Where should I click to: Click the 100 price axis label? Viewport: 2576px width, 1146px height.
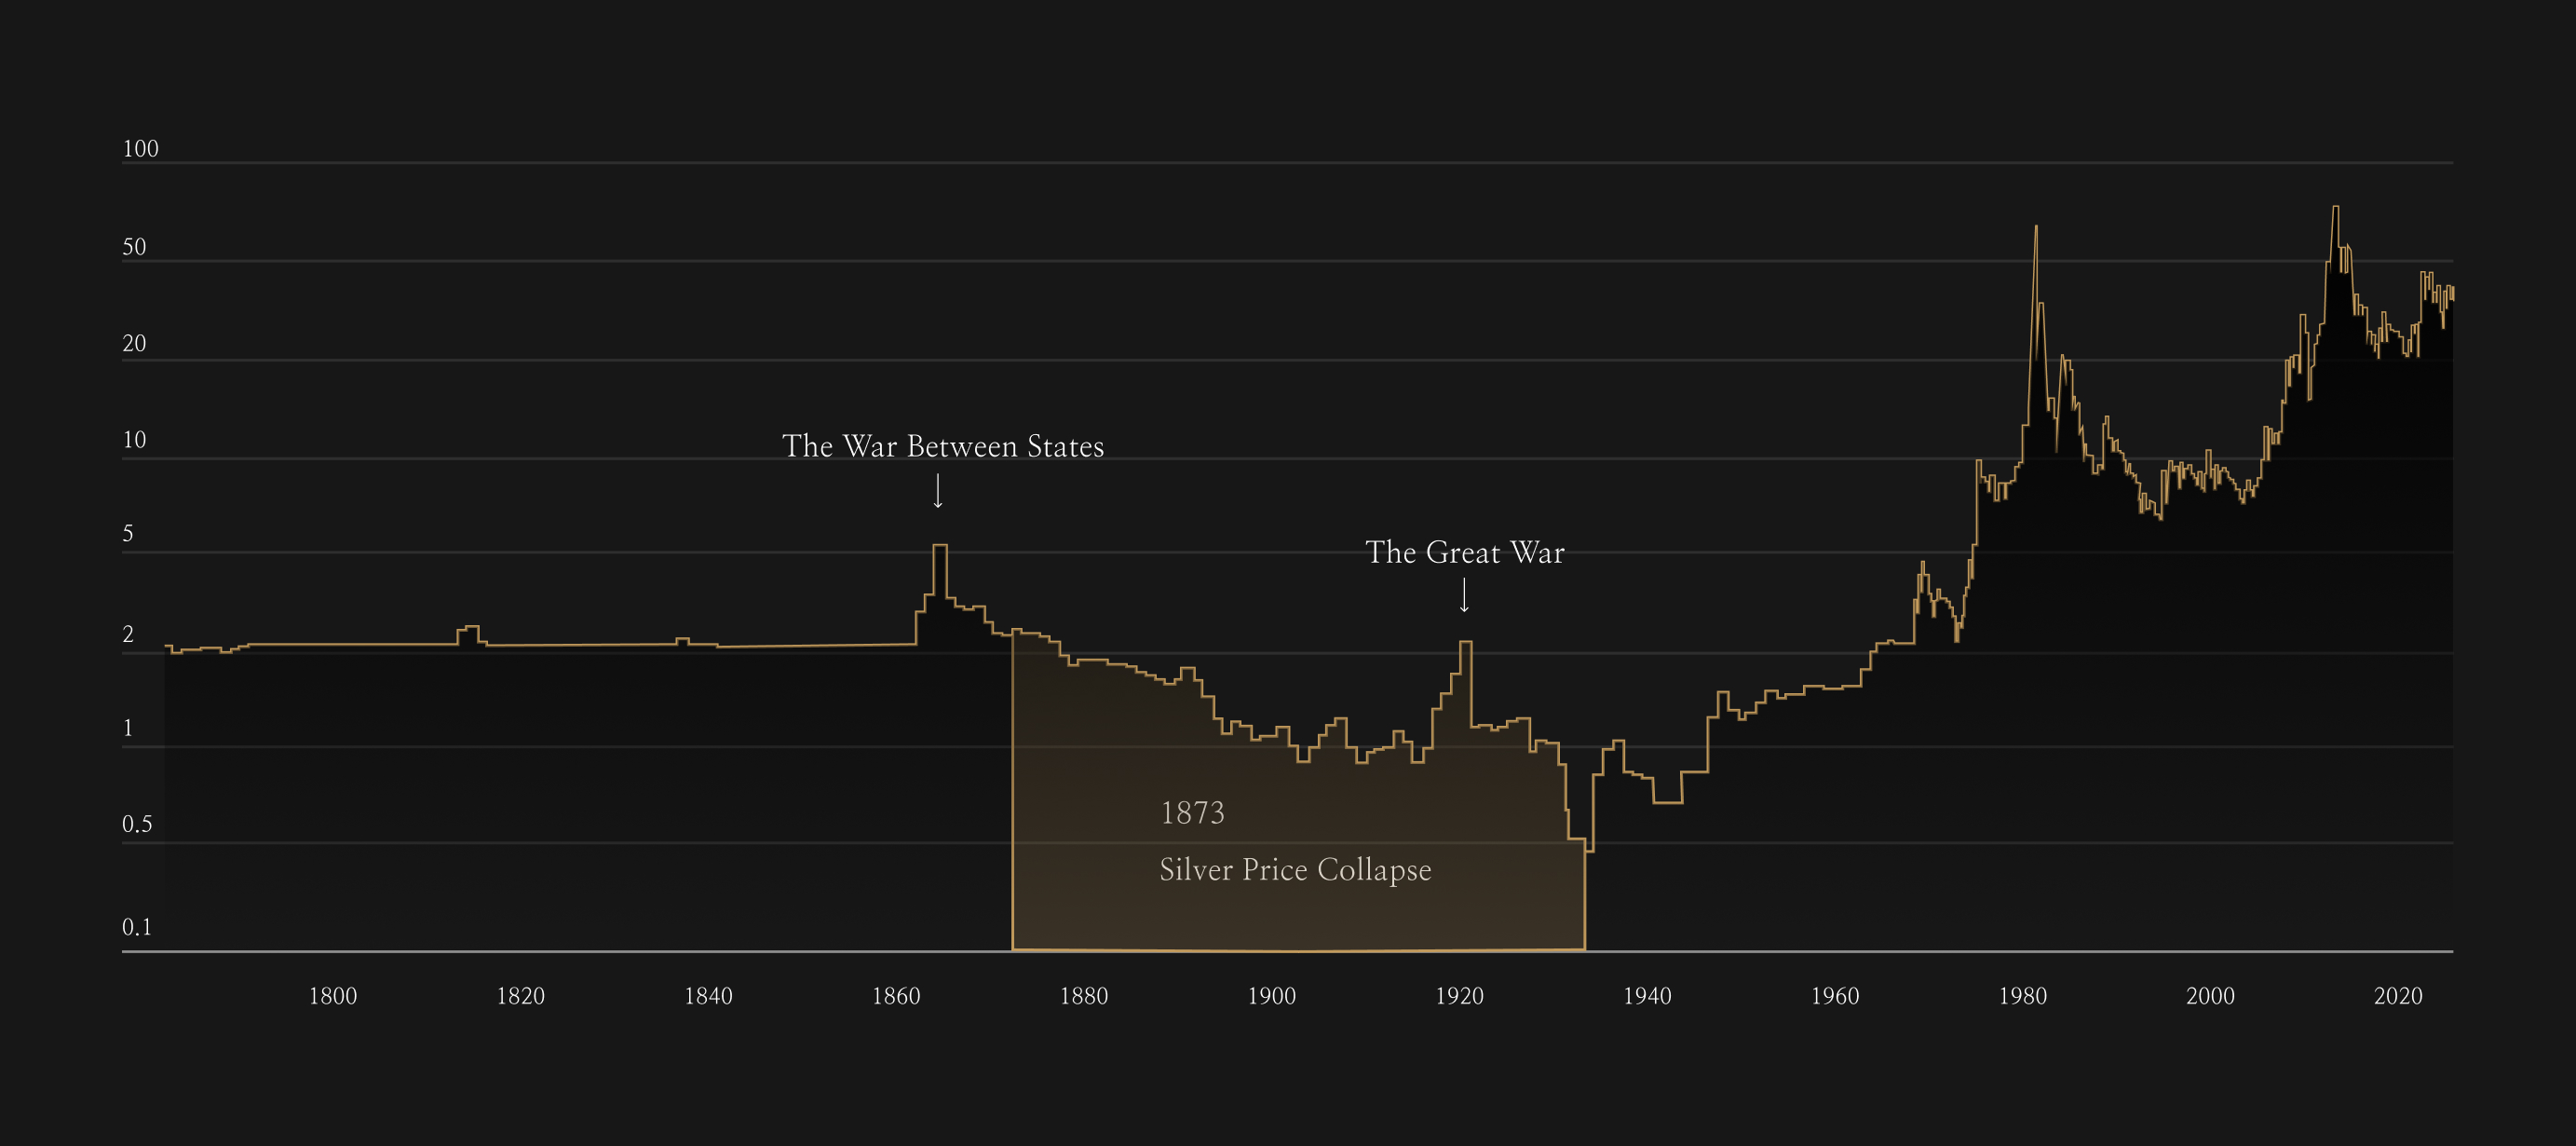(140, 149)
